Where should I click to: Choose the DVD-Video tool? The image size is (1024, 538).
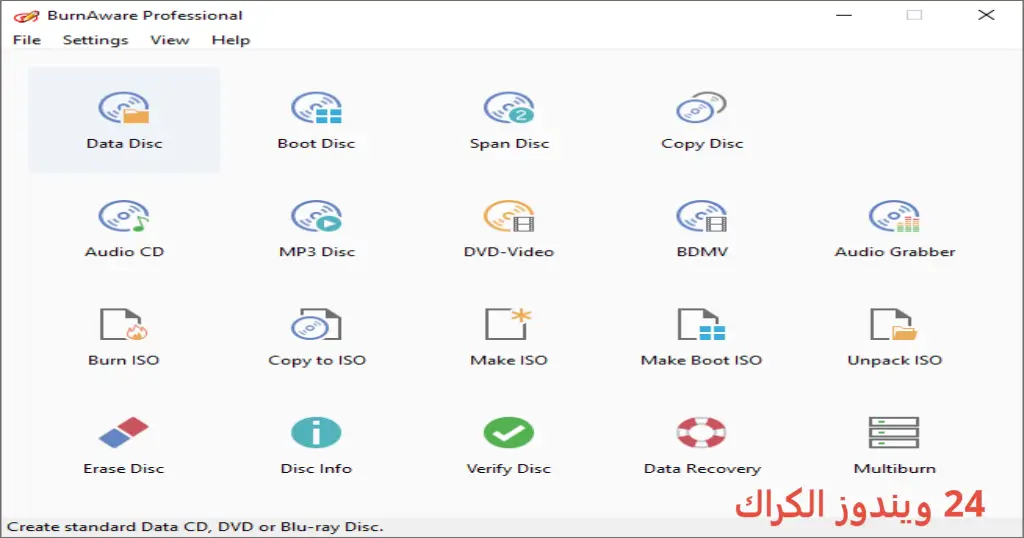coord(509,229)
